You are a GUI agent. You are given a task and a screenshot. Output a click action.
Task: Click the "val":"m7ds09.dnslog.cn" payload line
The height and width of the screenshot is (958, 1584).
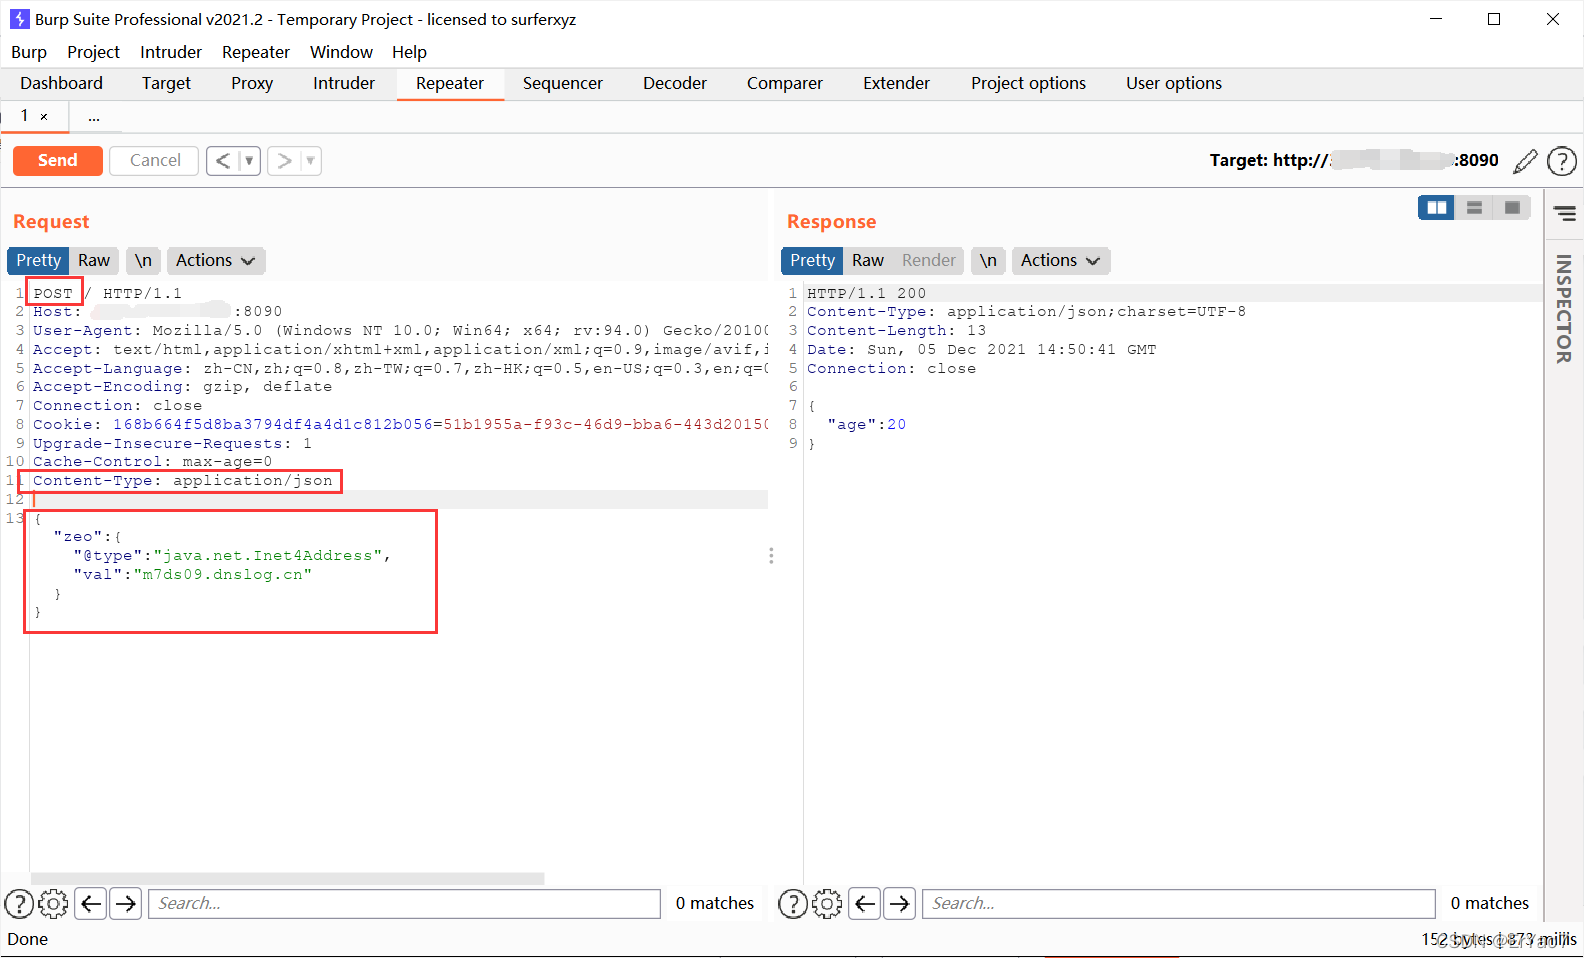point(192,574)
